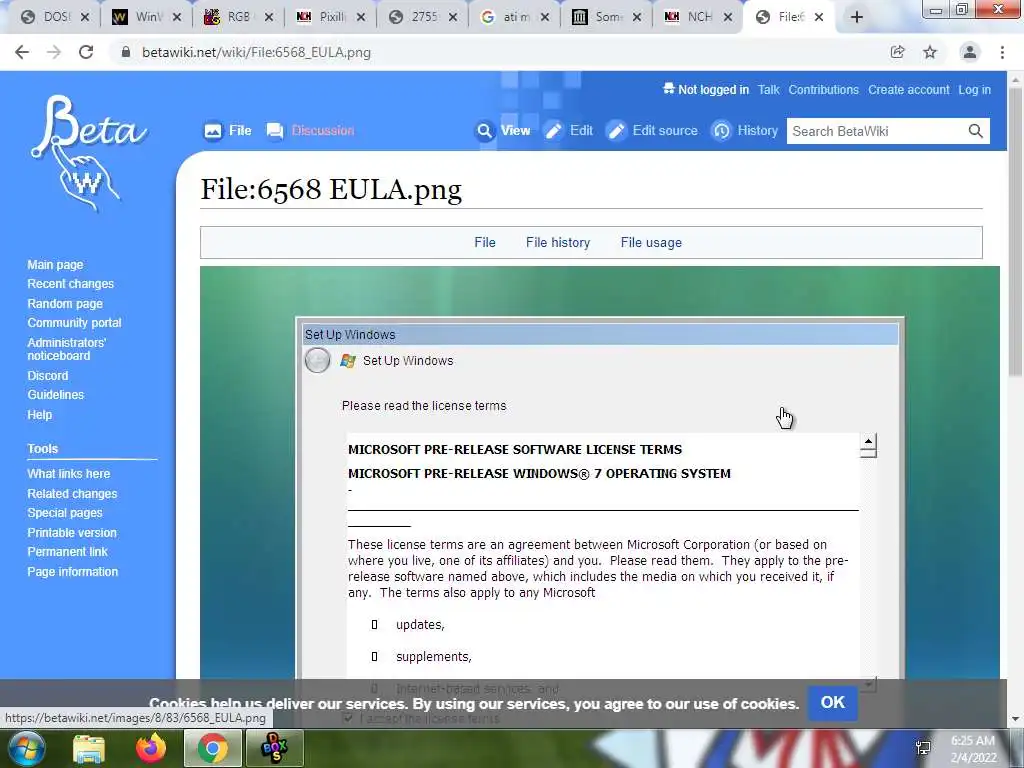Open the Discord sidebar link
This screenshot has width=1024, height=768.
click(48, 376)
